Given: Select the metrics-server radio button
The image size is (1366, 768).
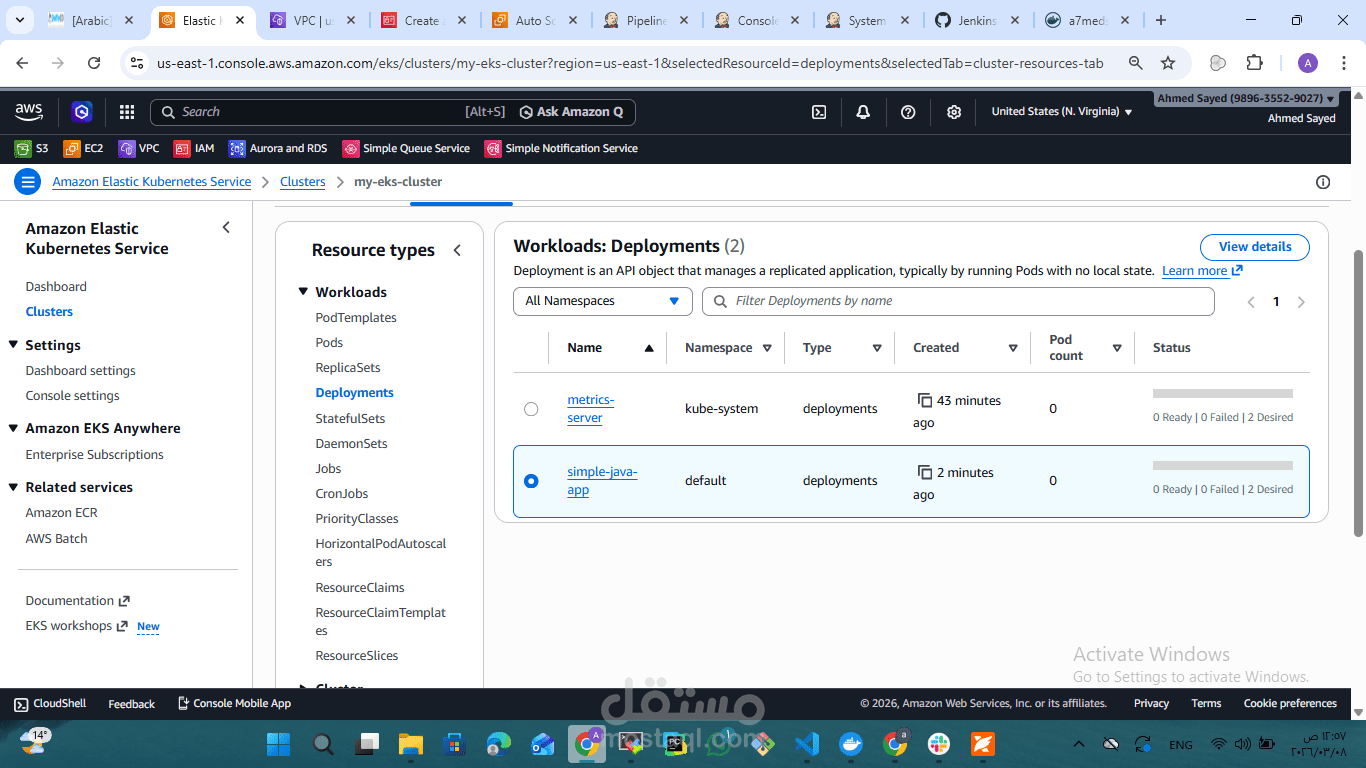Looking at the screenshot, I should tap(531, 409).
